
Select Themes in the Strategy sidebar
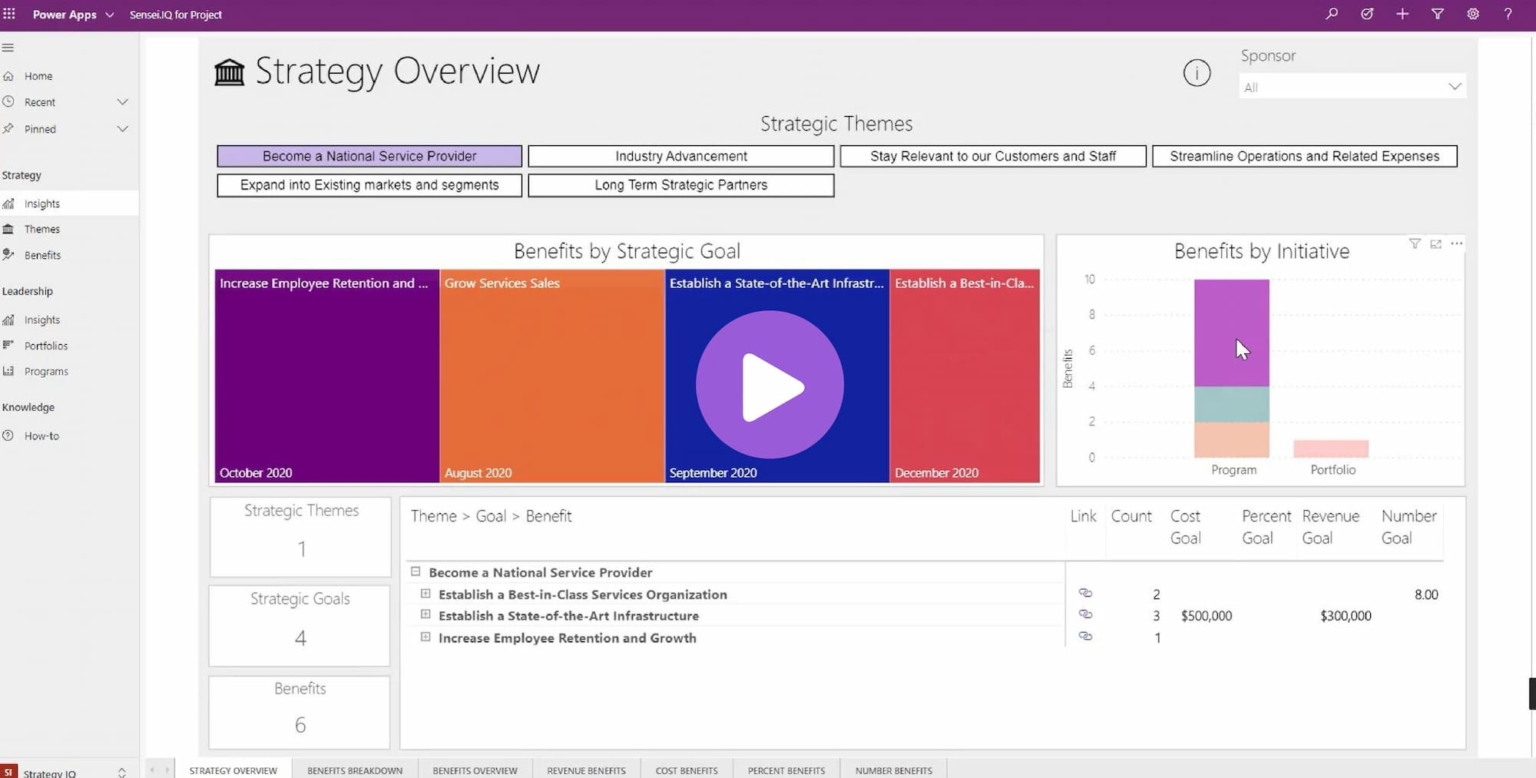point(44,229)
